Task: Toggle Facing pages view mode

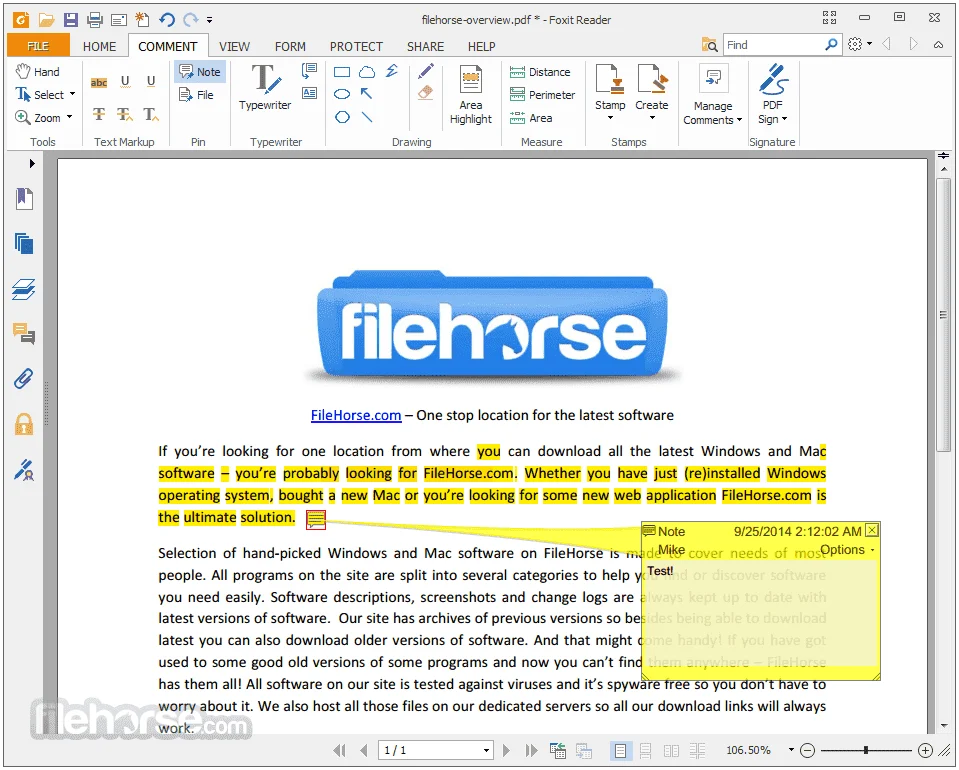Action: tap(671, 750)
